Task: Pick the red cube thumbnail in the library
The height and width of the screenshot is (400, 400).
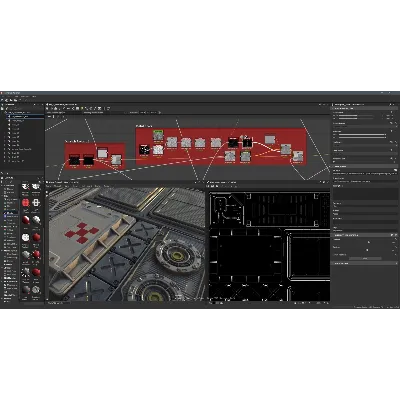Action: [x=26, y=203]
